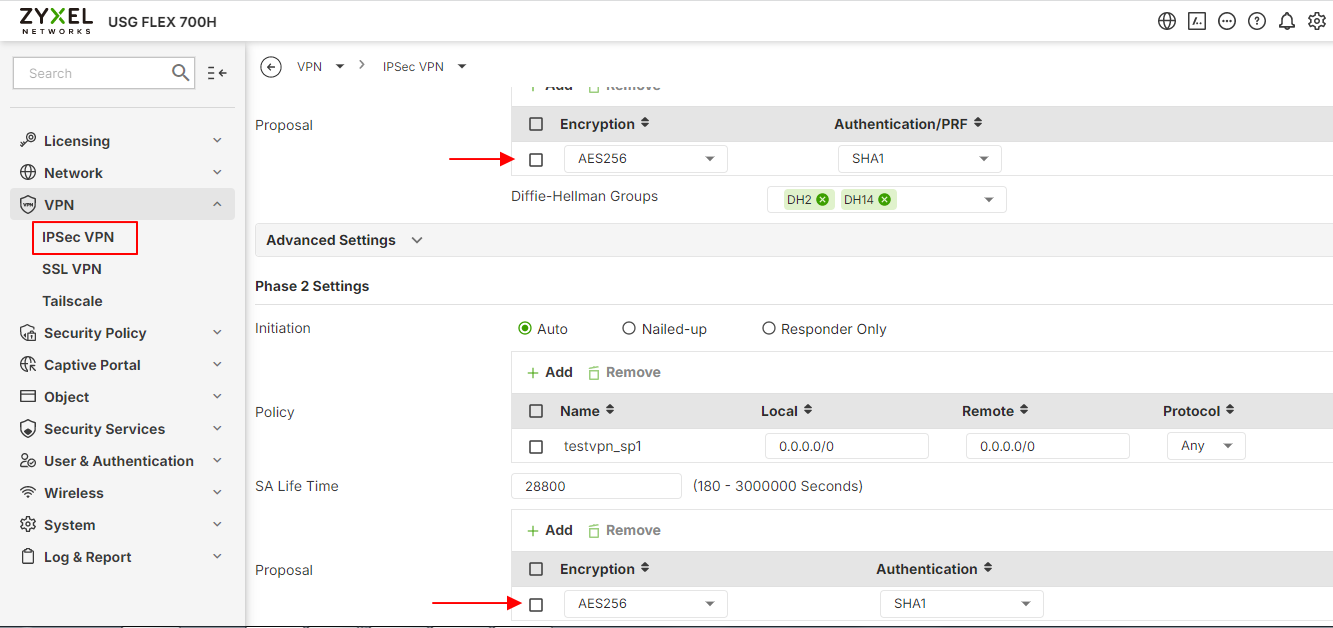Select the Nailed-up initiation radio button
This screenshot has height=628, width=1333.
[x=629, y=328]
